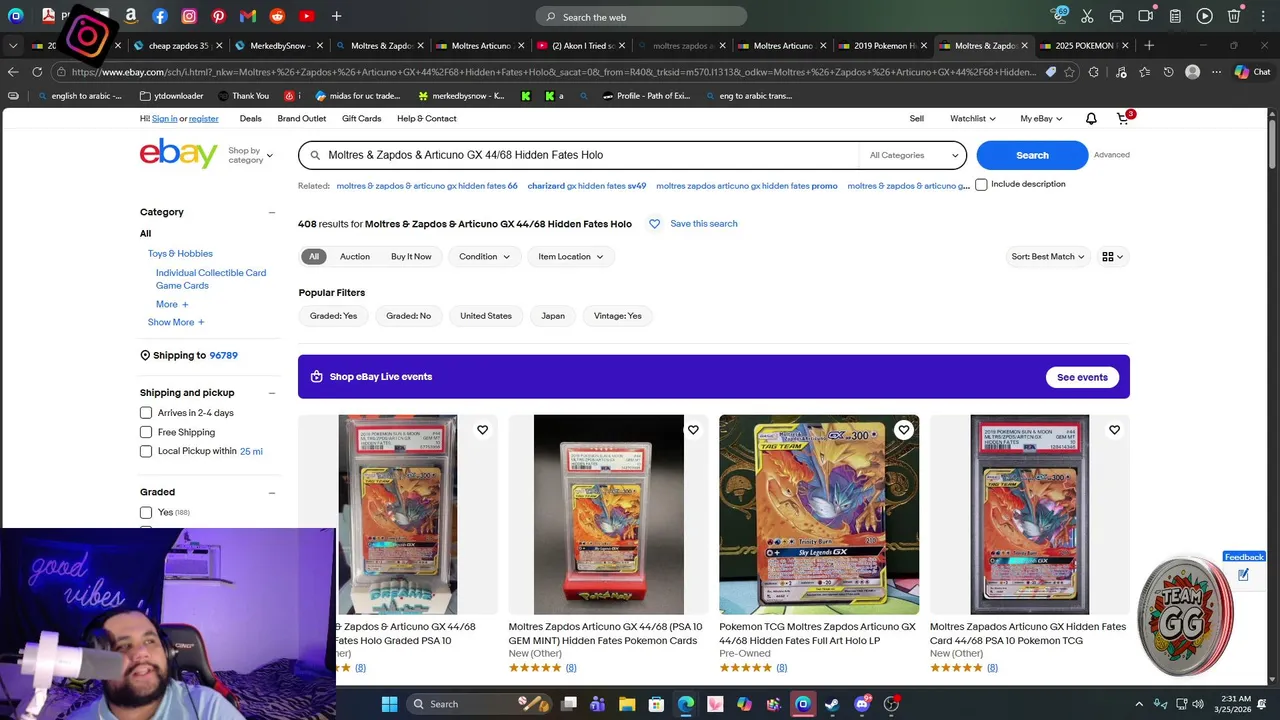
Task: Open the Copilot Chat button
Action: (1252, 72)
